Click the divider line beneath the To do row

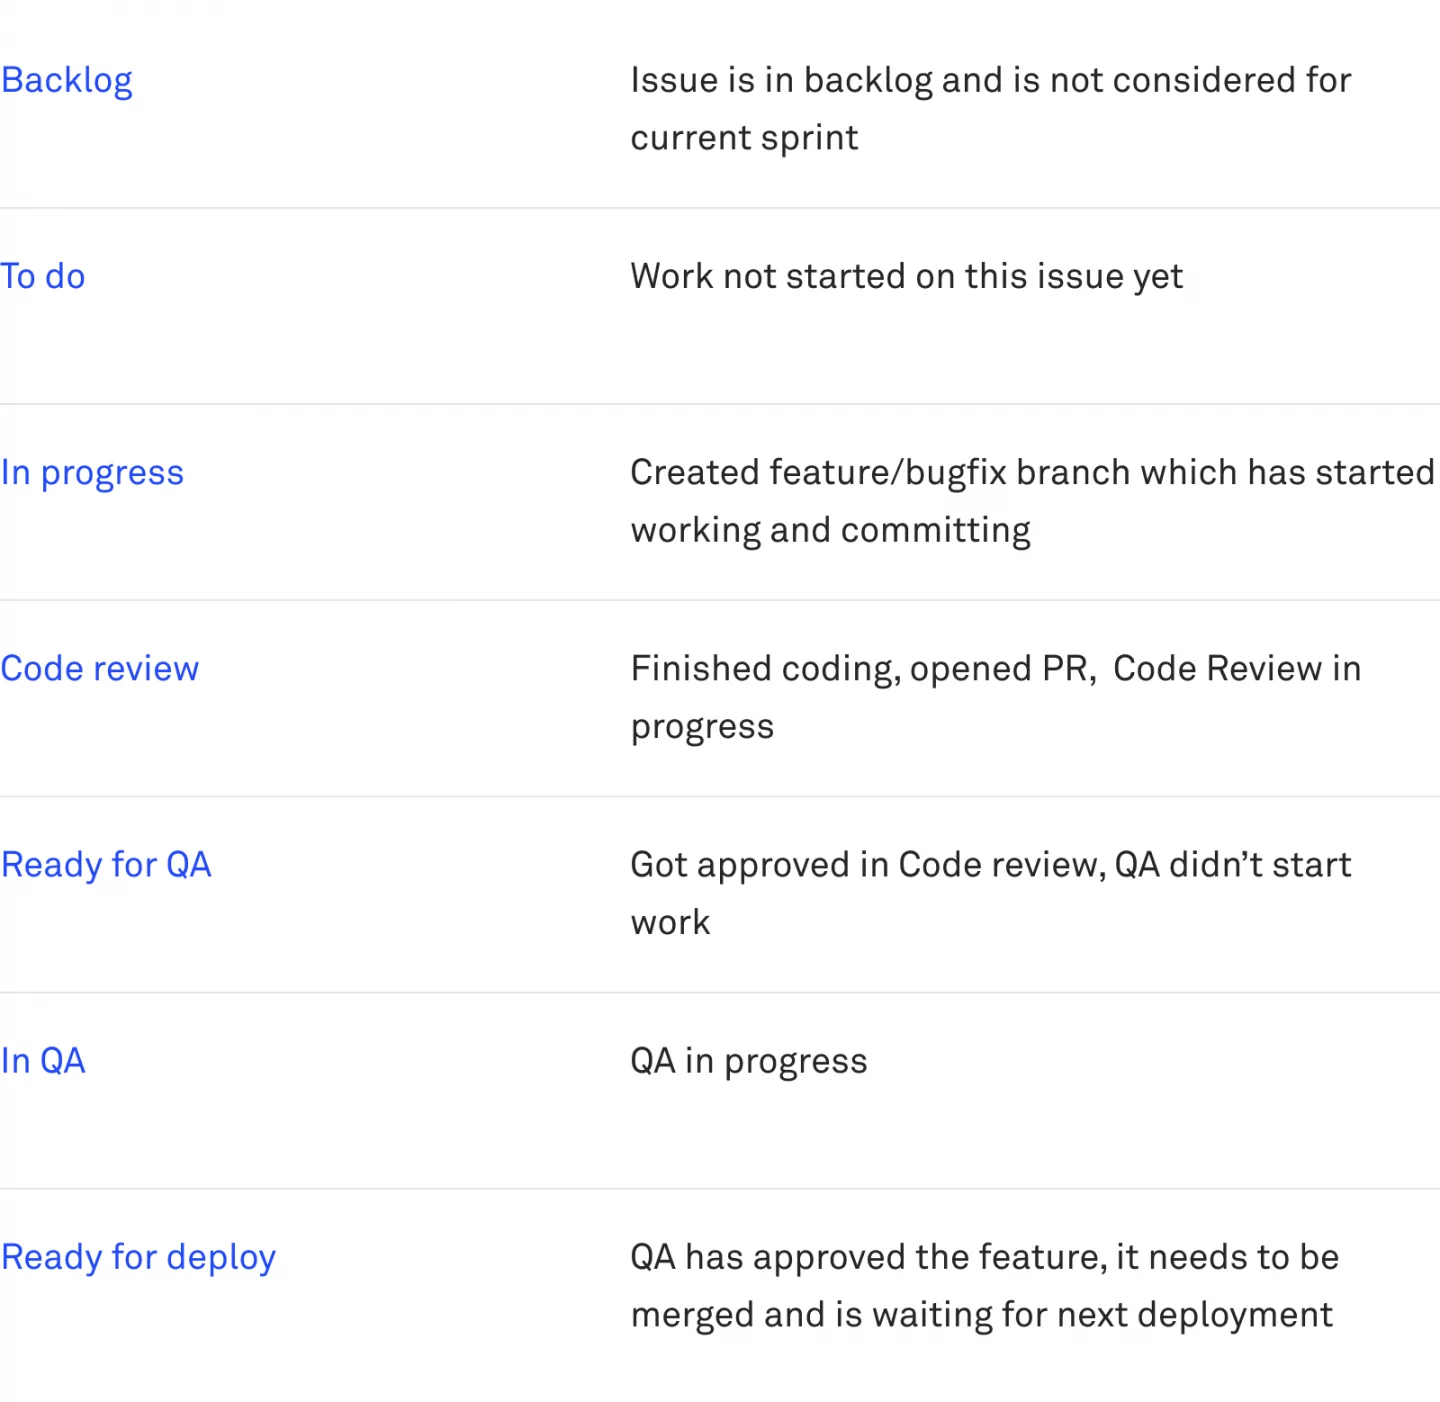coord(720,404)
